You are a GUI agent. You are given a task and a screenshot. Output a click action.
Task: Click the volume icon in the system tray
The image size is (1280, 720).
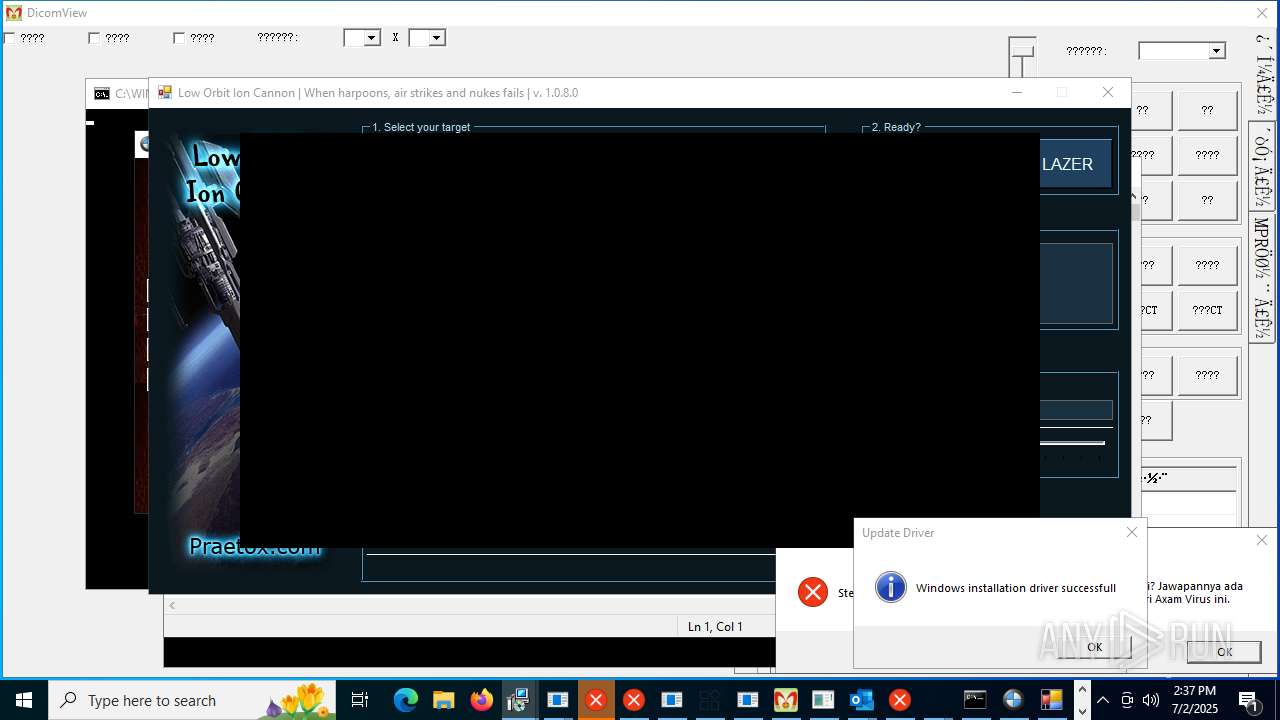point(1150,700)
